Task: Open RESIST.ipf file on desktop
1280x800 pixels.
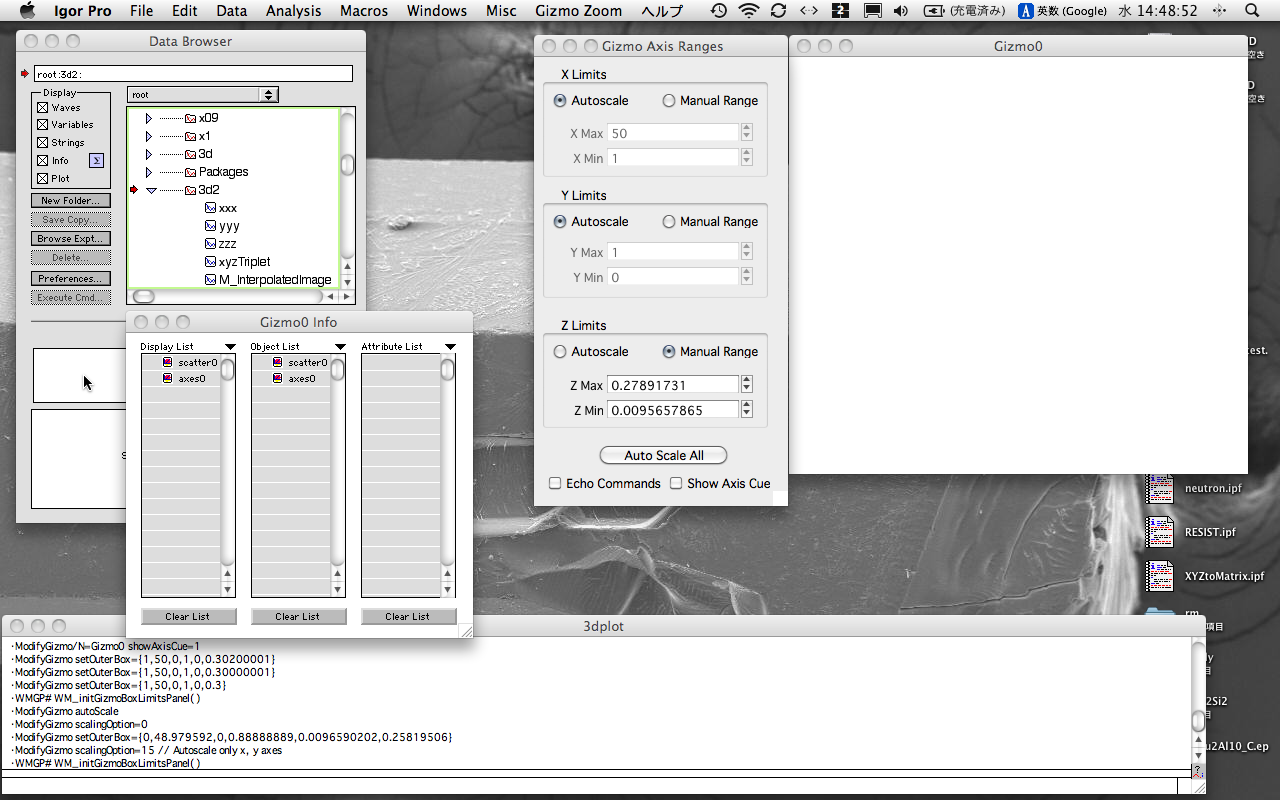Action: click(x=1160, y=532)
